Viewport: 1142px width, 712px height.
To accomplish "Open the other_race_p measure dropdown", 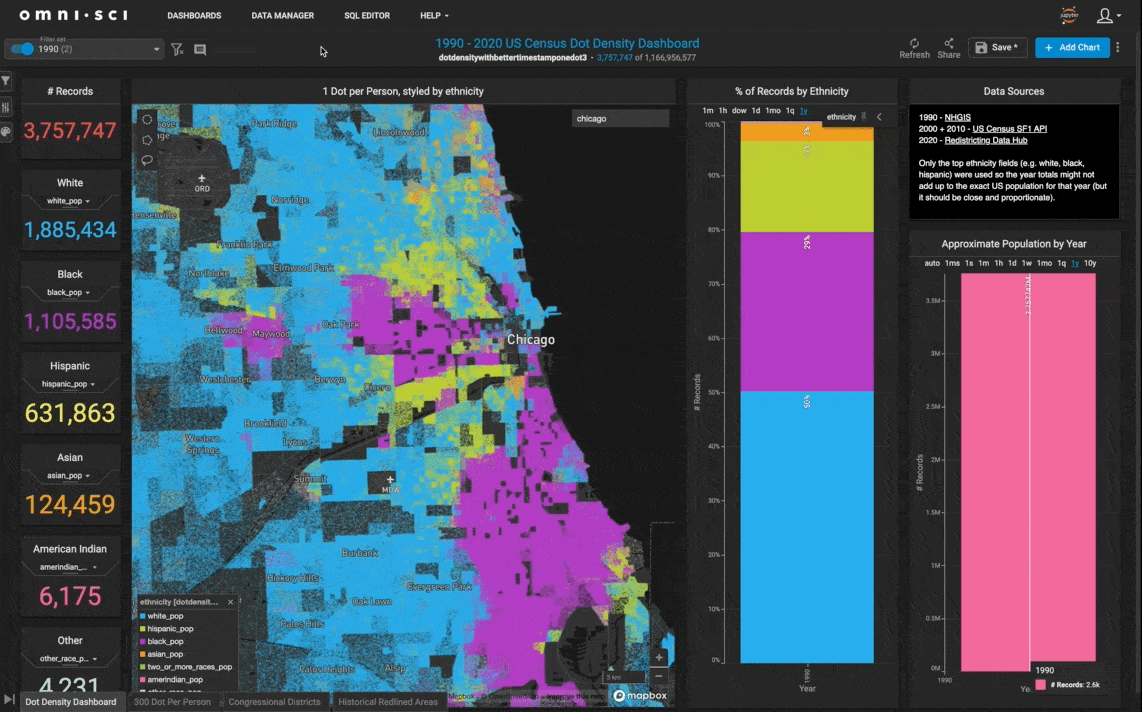I will pyautogui.click(x=68, y=659).
